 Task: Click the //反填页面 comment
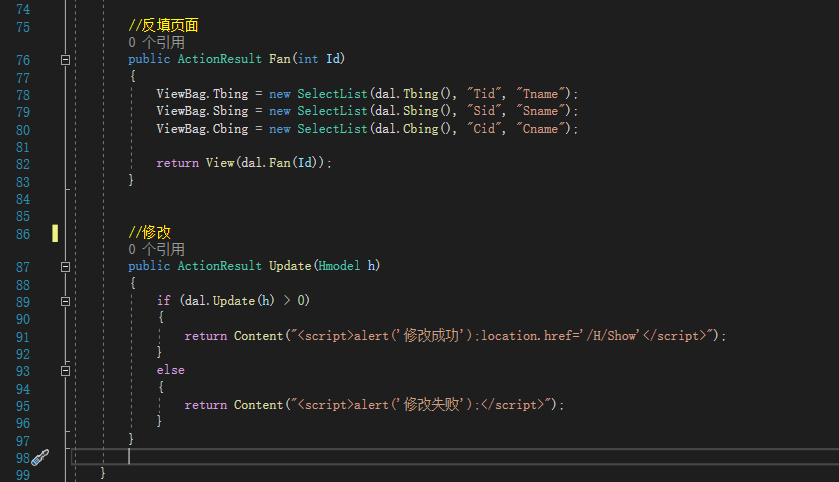[164, 26]
